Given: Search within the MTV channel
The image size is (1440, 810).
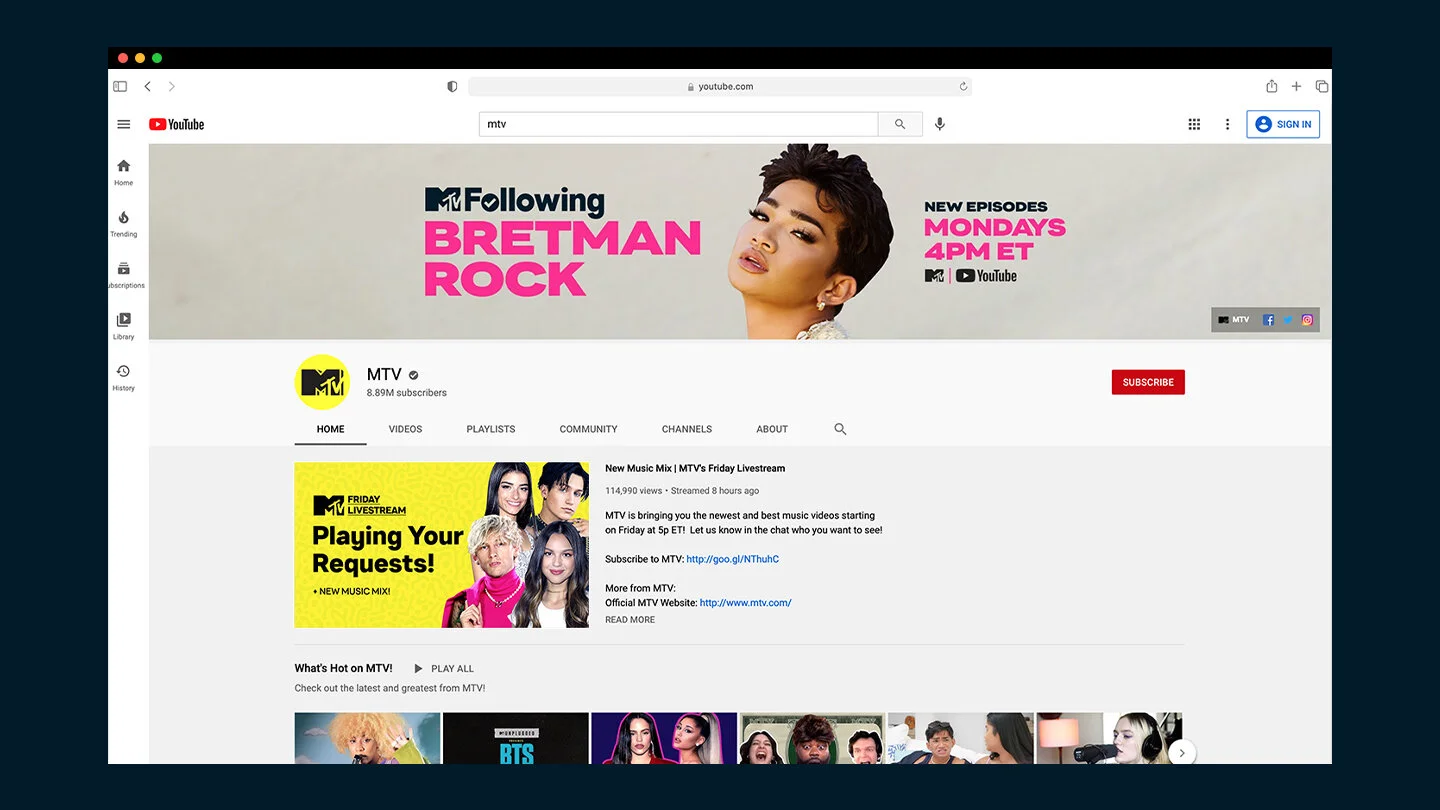Looking at the screenshot, I should coord(840,429).
